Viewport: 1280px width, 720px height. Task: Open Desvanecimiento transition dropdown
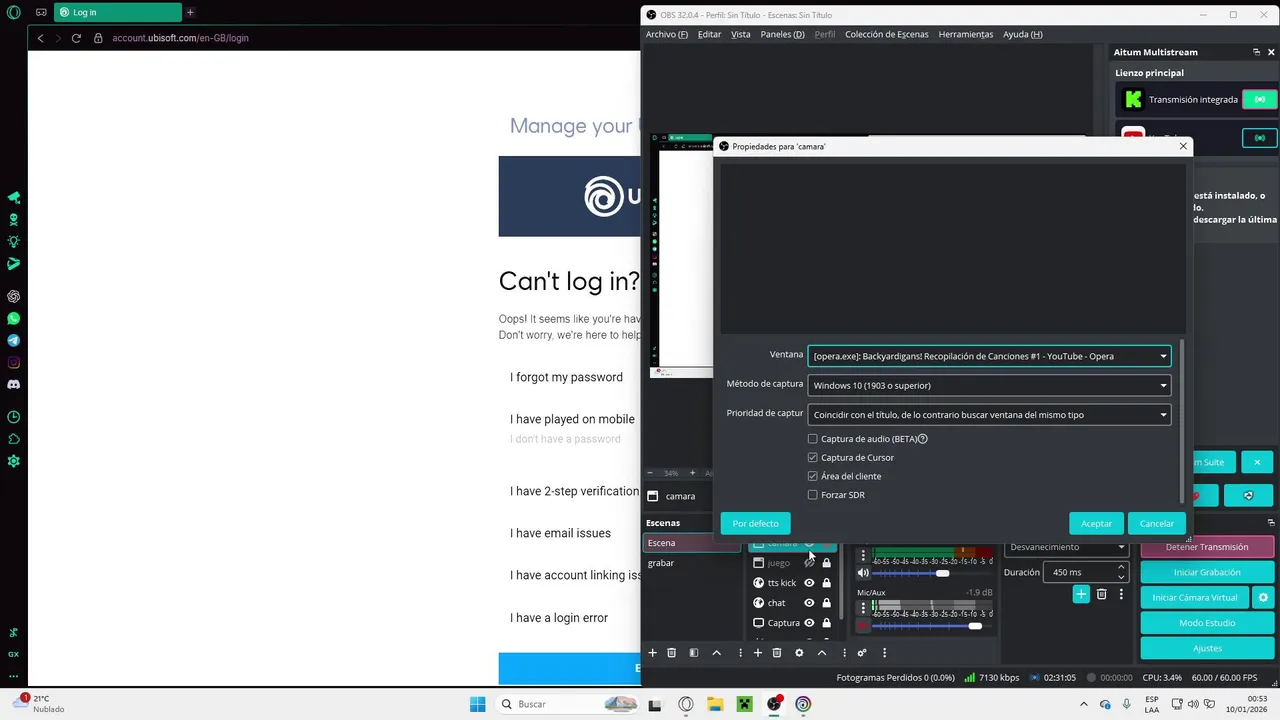click(1066, 547)
